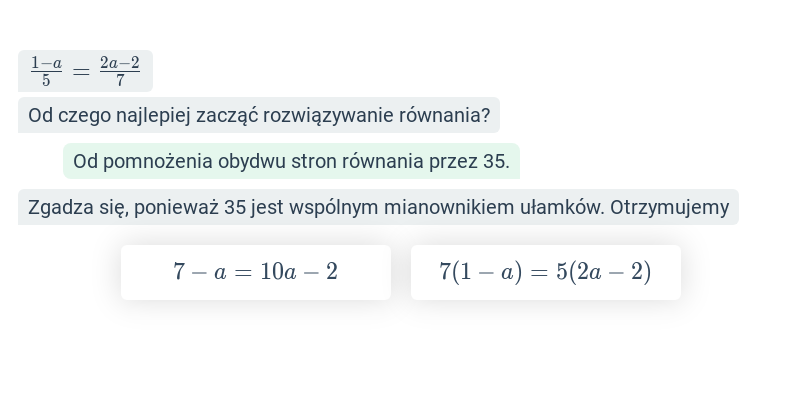Click the message starting 'Zgadza się, ponieważ'

click(378, 207)
